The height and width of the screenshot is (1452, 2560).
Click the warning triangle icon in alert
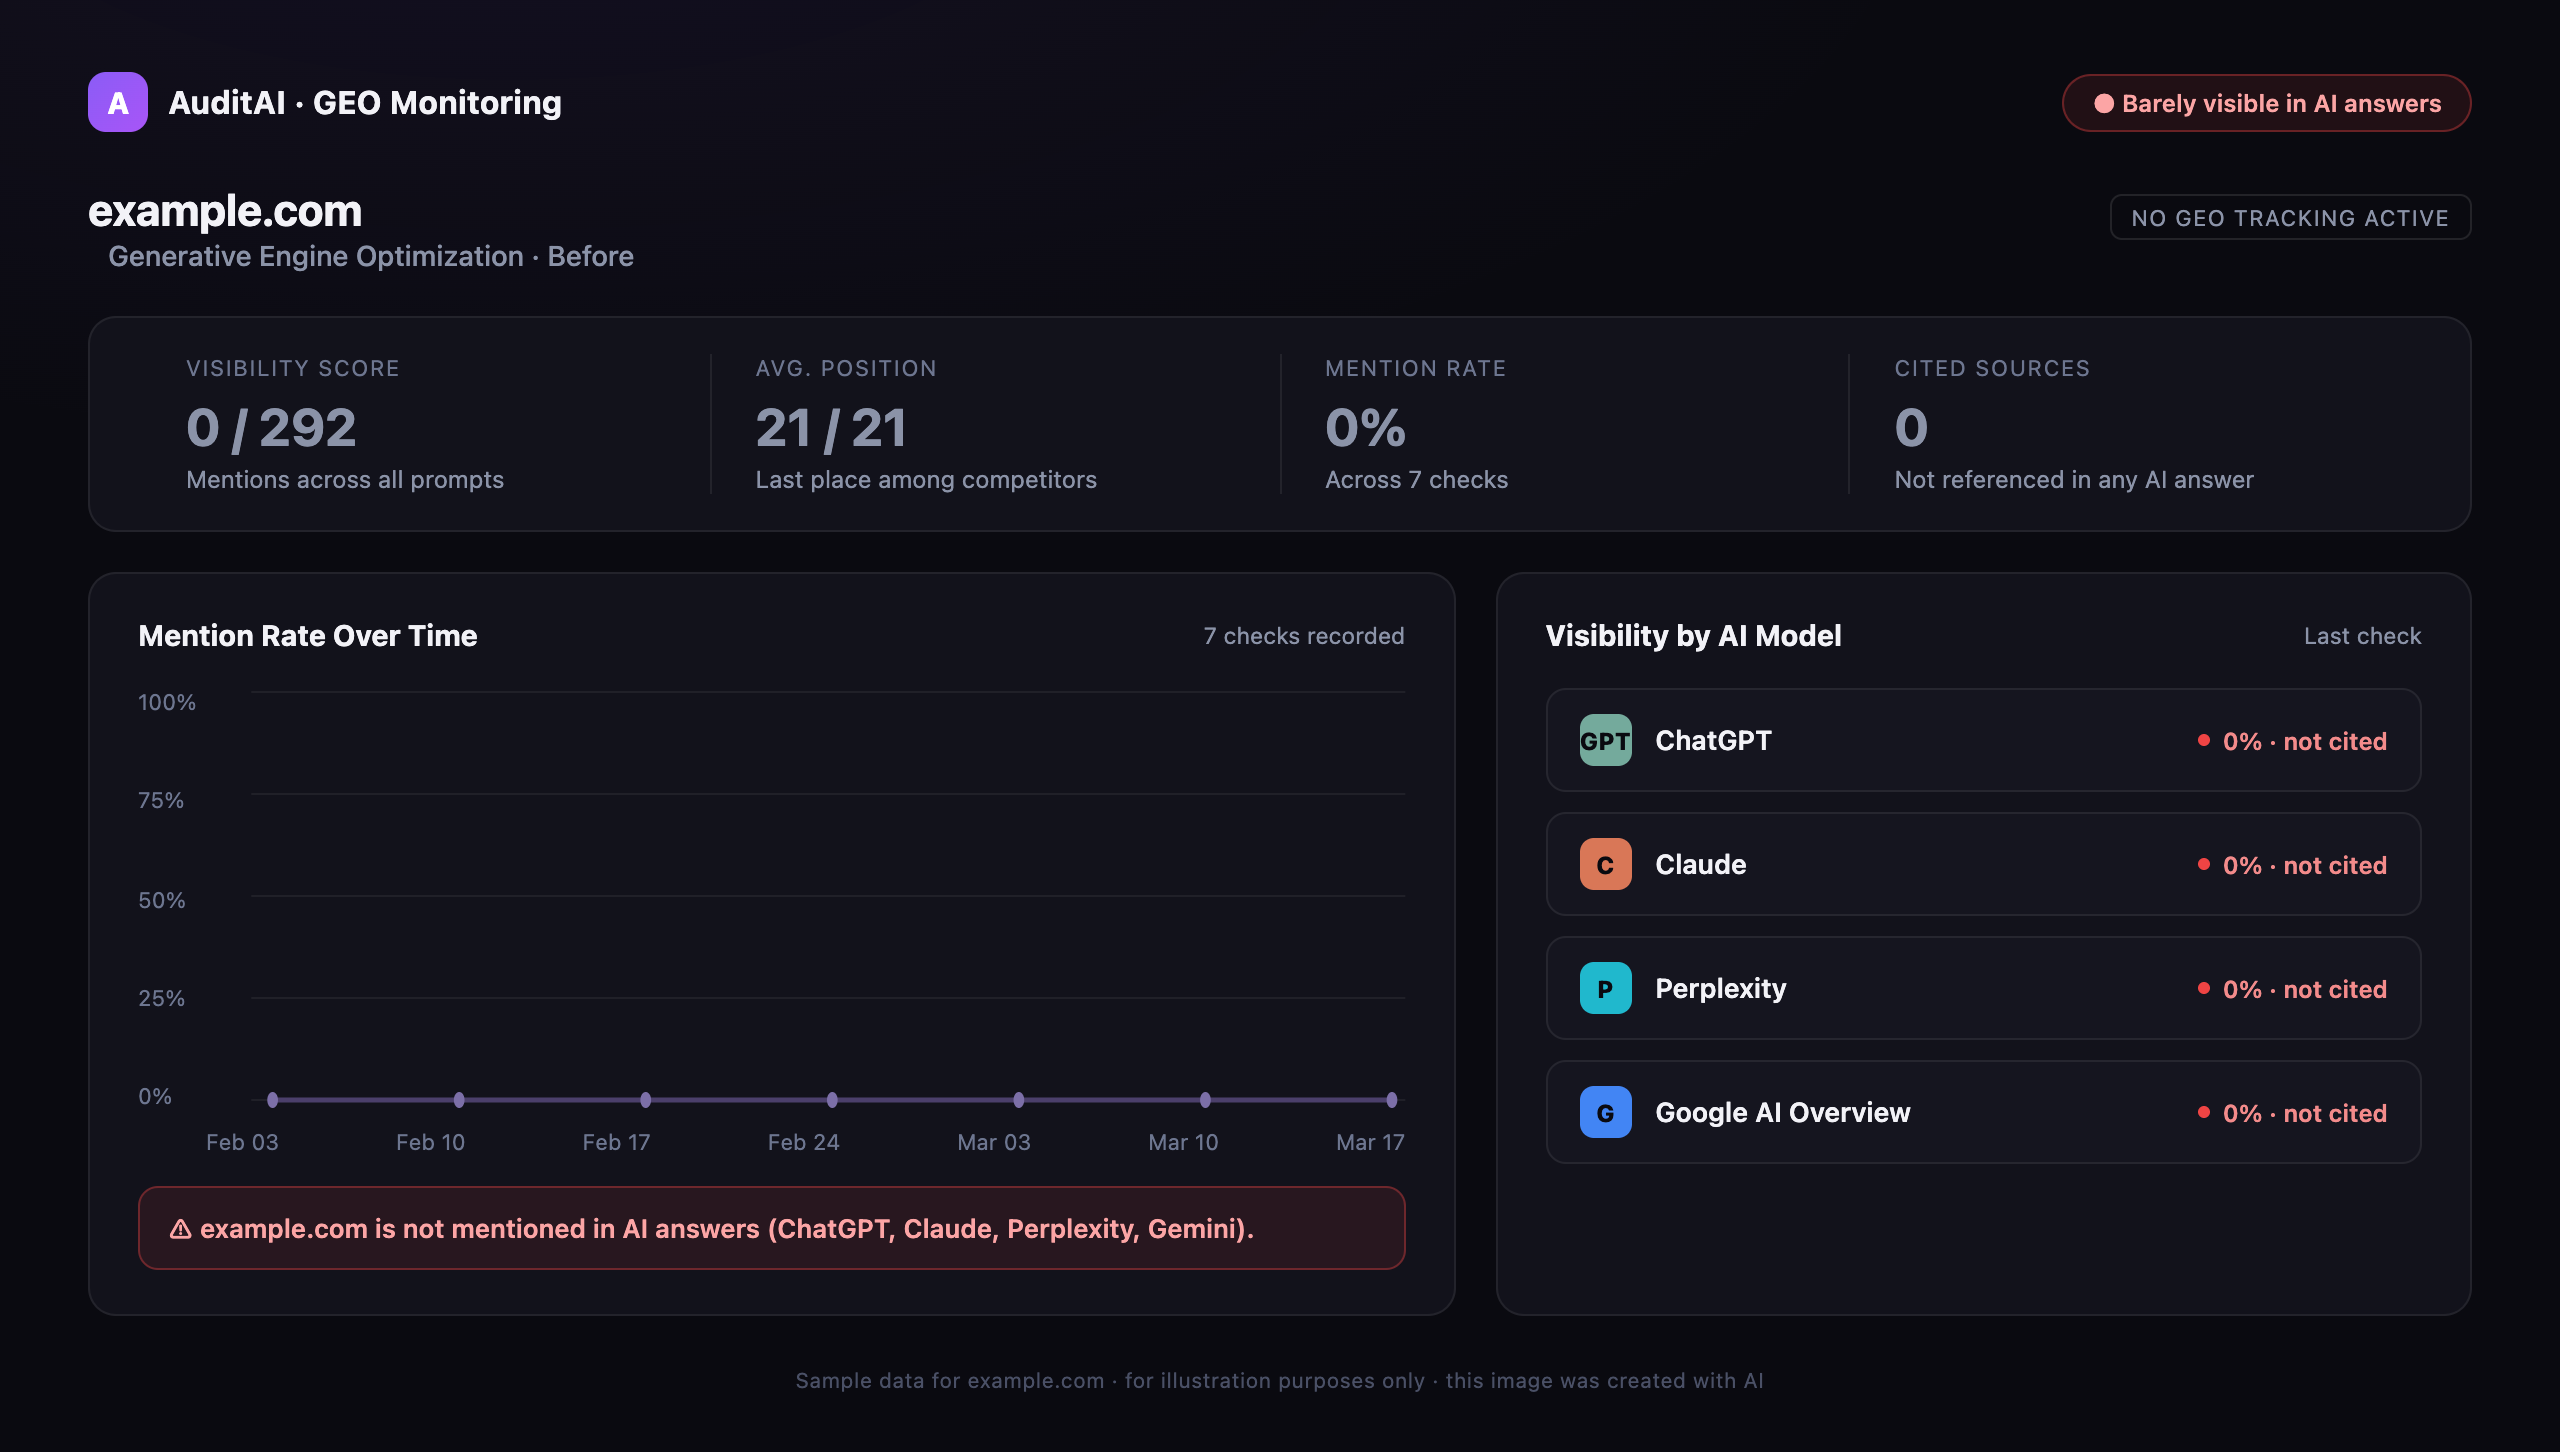coord(180,1229)
